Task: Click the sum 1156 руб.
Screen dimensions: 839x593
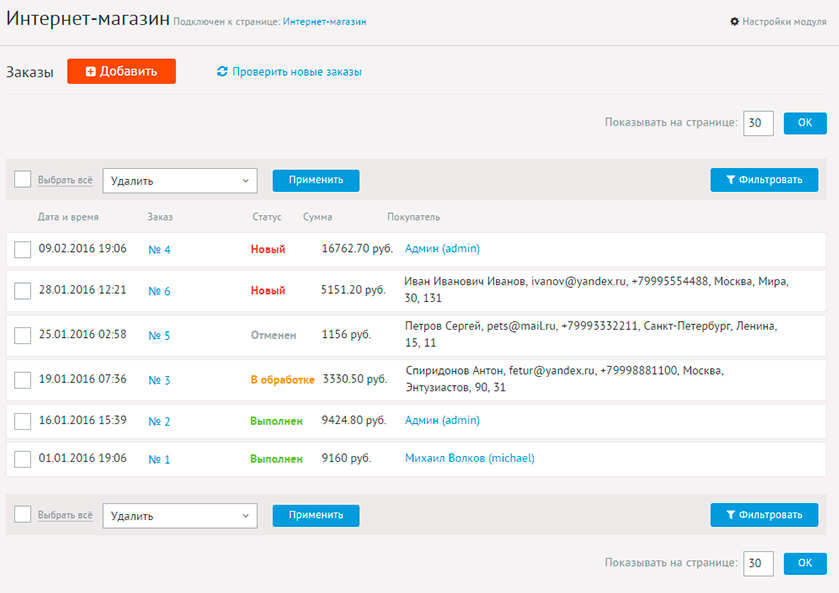Action: click(346, 334)
